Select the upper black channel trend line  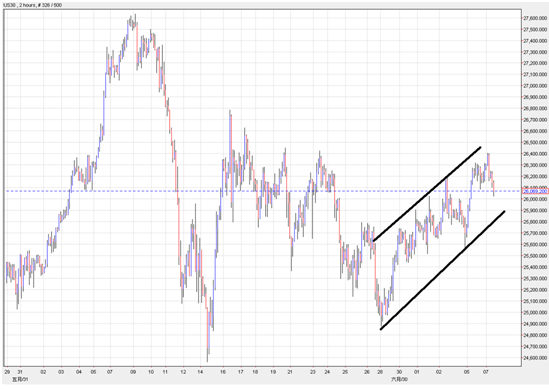pyautogui.click(x=427, y=194)
